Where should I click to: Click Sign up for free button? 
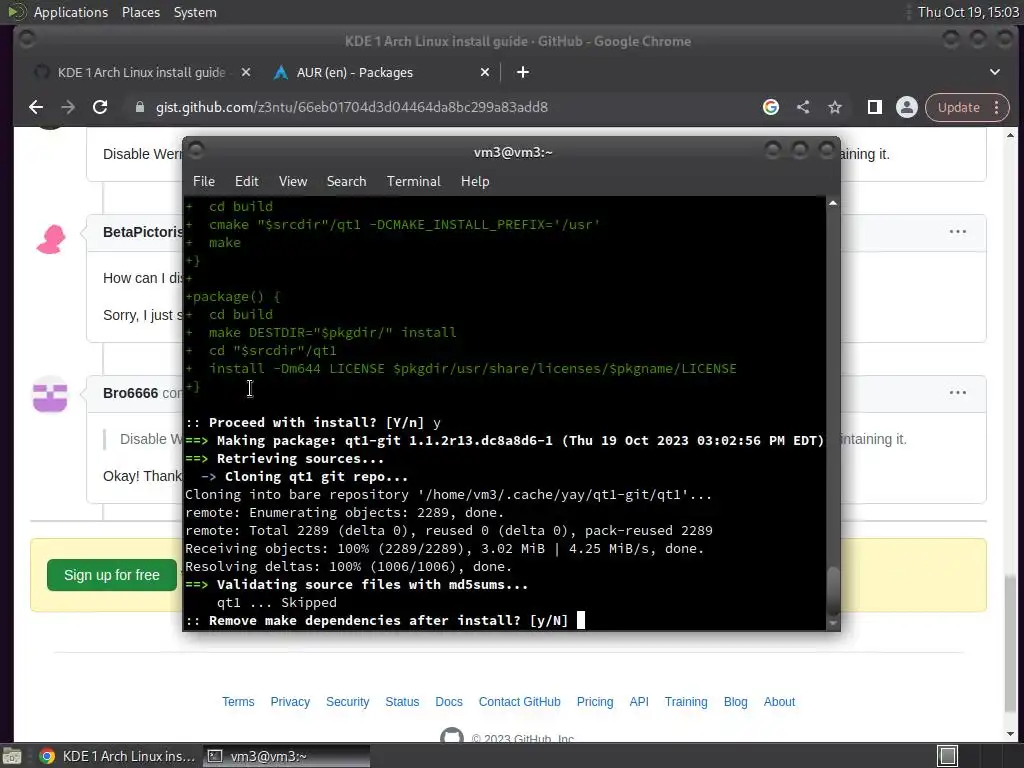112,575
